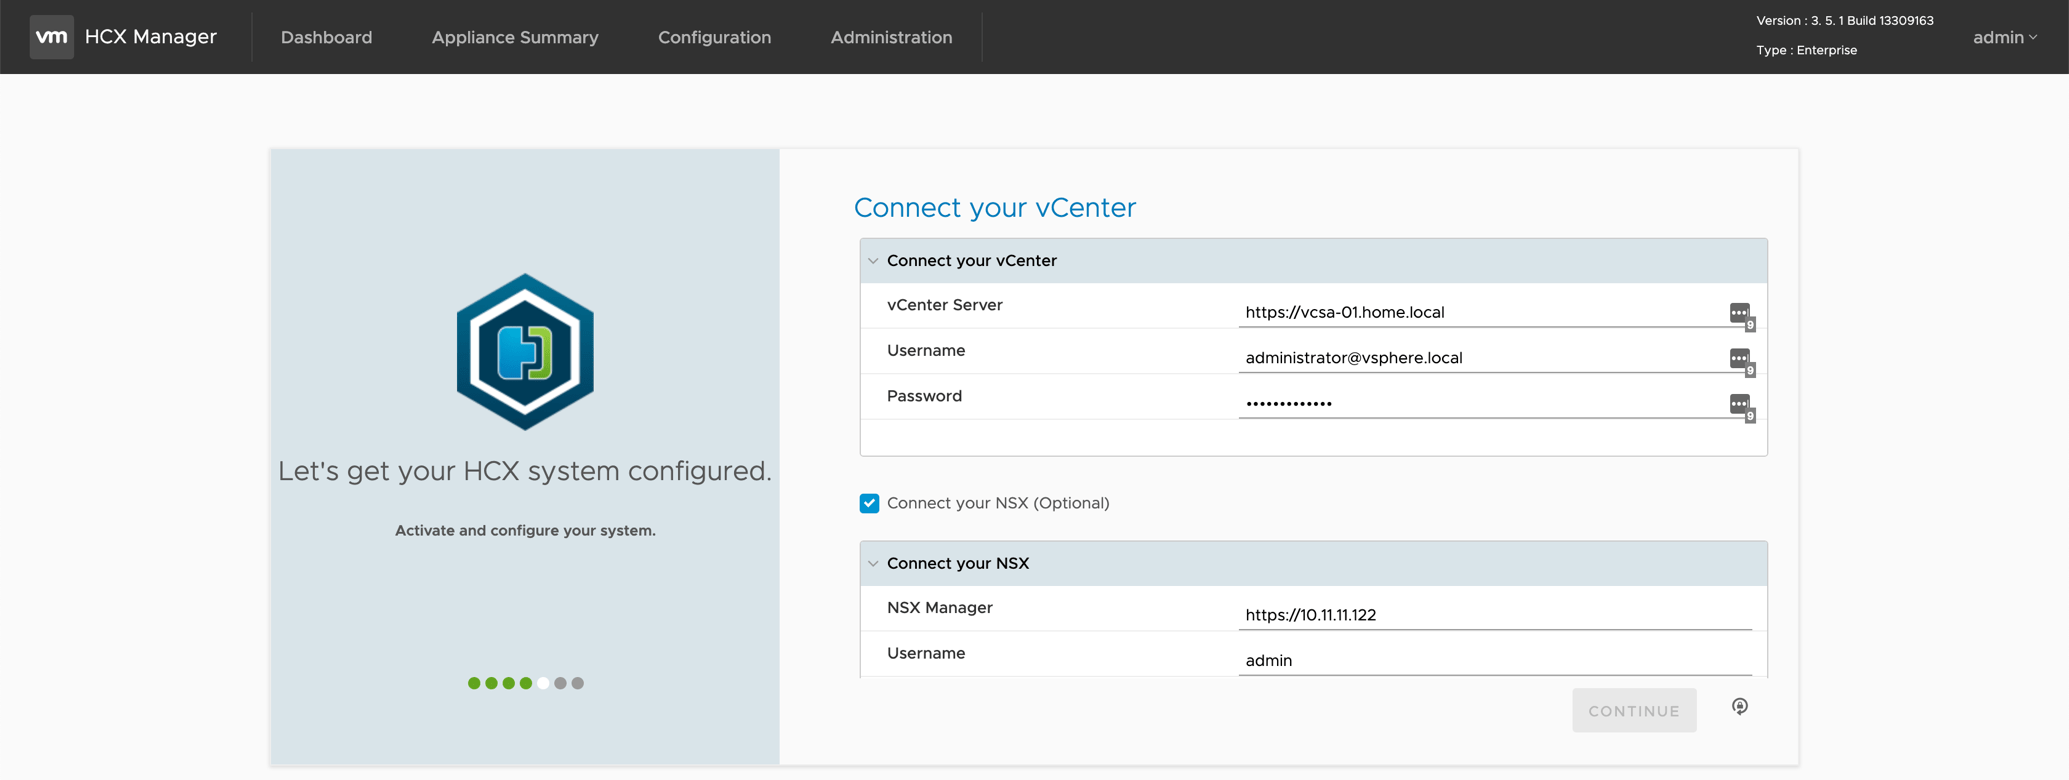Screen dimensions: 2069x780
Task: Go to Appliance Summary
Action: point(515,37)
